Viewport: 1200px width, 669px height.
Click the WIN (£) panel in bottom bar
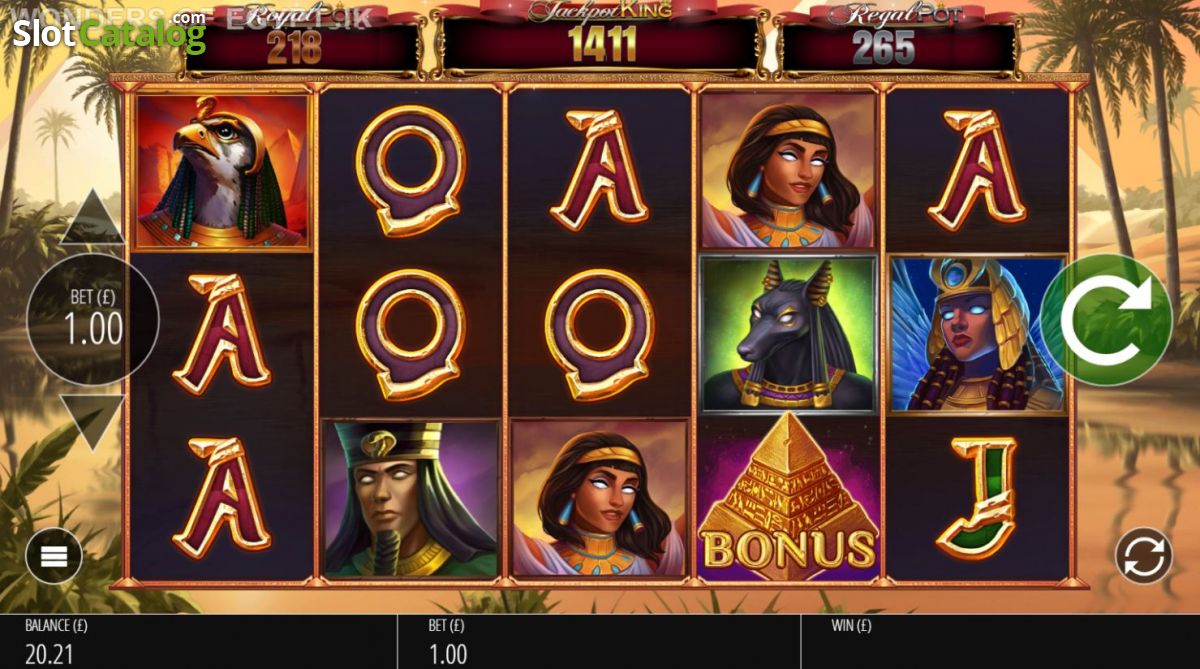[1000, 642]
